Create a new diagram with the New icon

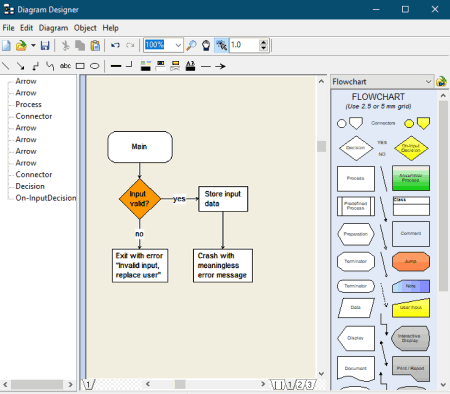point(6,45)
